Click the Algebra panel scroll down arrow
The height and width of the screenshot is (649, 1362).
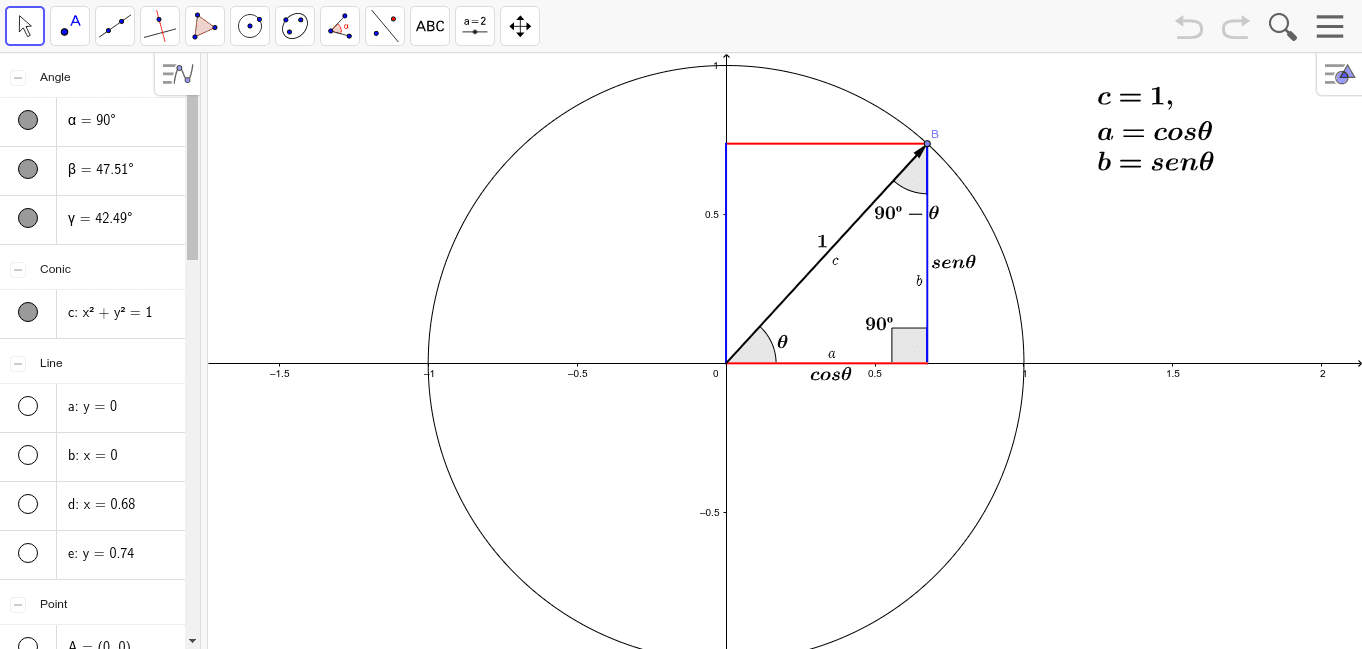192,640
